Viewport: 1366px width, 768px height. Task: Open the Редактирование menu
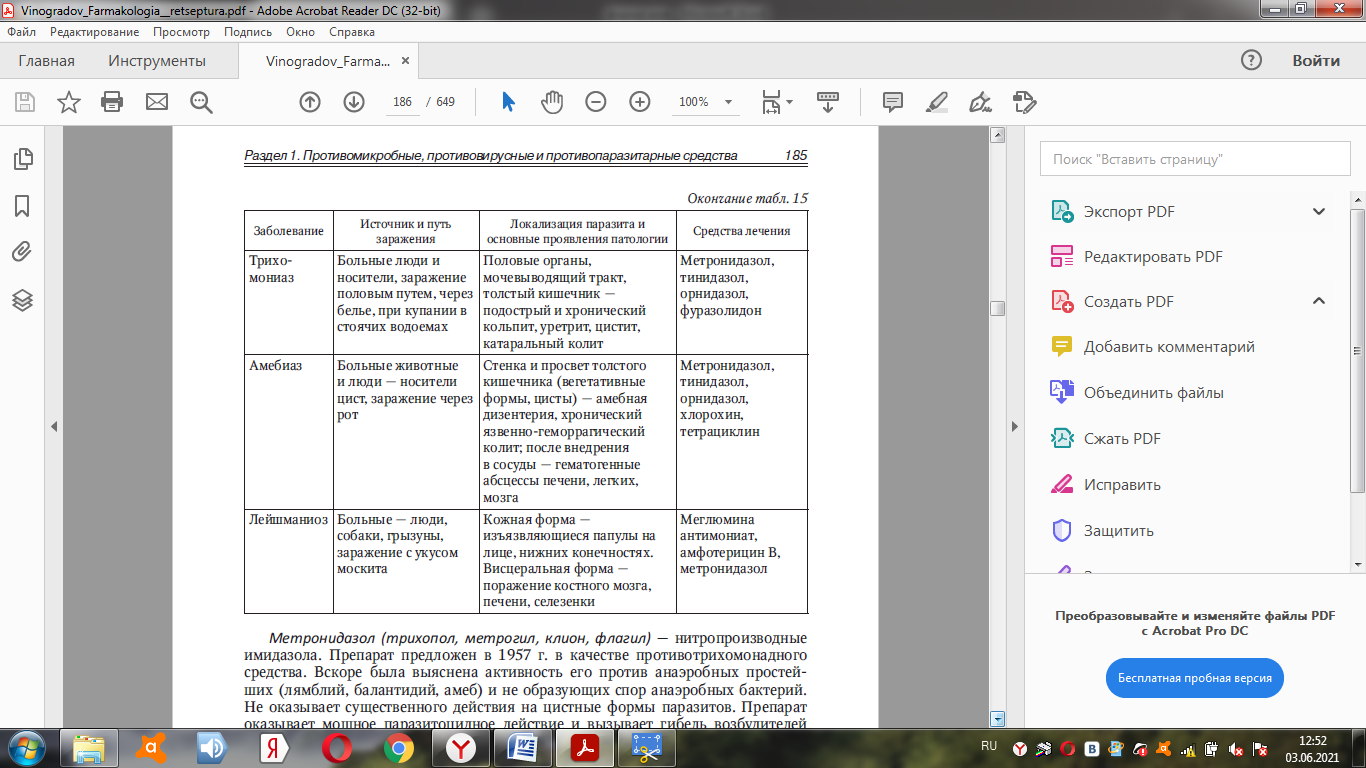tap(94, 32)
